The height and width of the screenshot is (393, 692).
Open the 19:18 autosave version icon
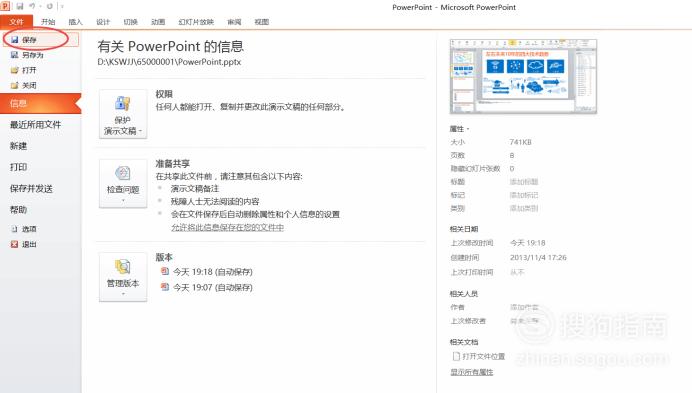point(165,271)
